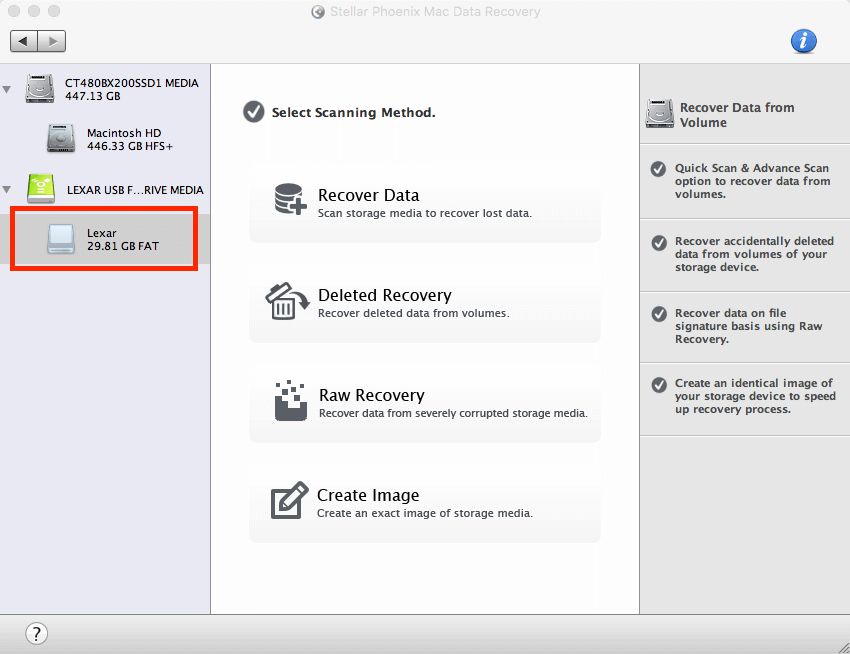Image resolution: width=850 pixels, height=654 pixels.
Task: Select the Lexar volume icon
Action: click(61, 239)
